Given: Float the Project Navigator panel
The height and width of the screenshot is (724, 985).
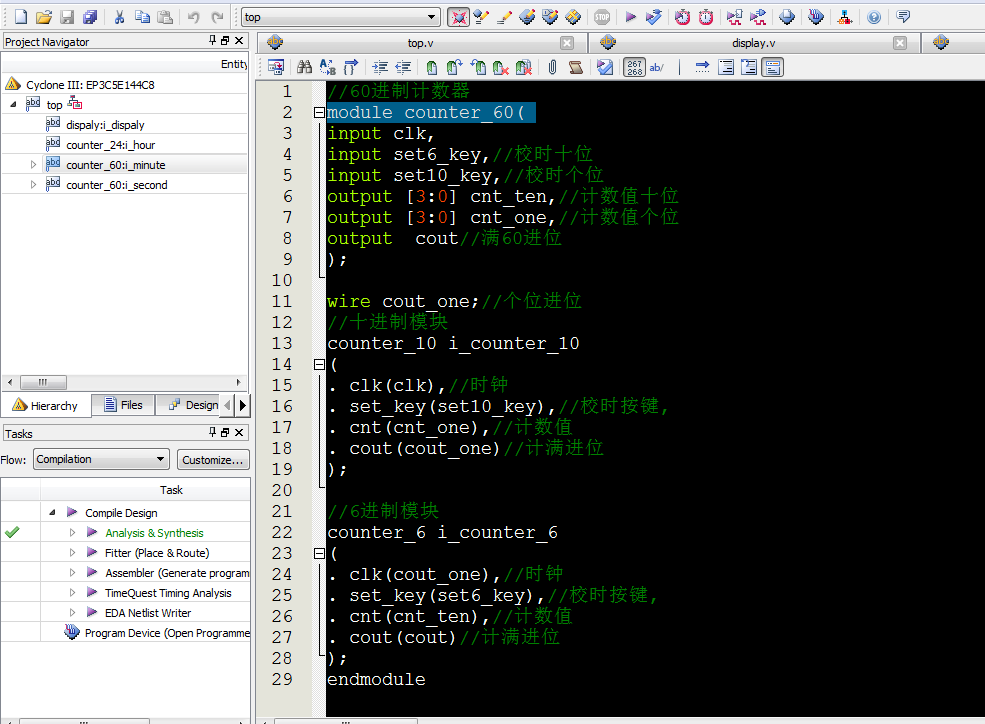Looking at the screenshot, I should point(225,41).
